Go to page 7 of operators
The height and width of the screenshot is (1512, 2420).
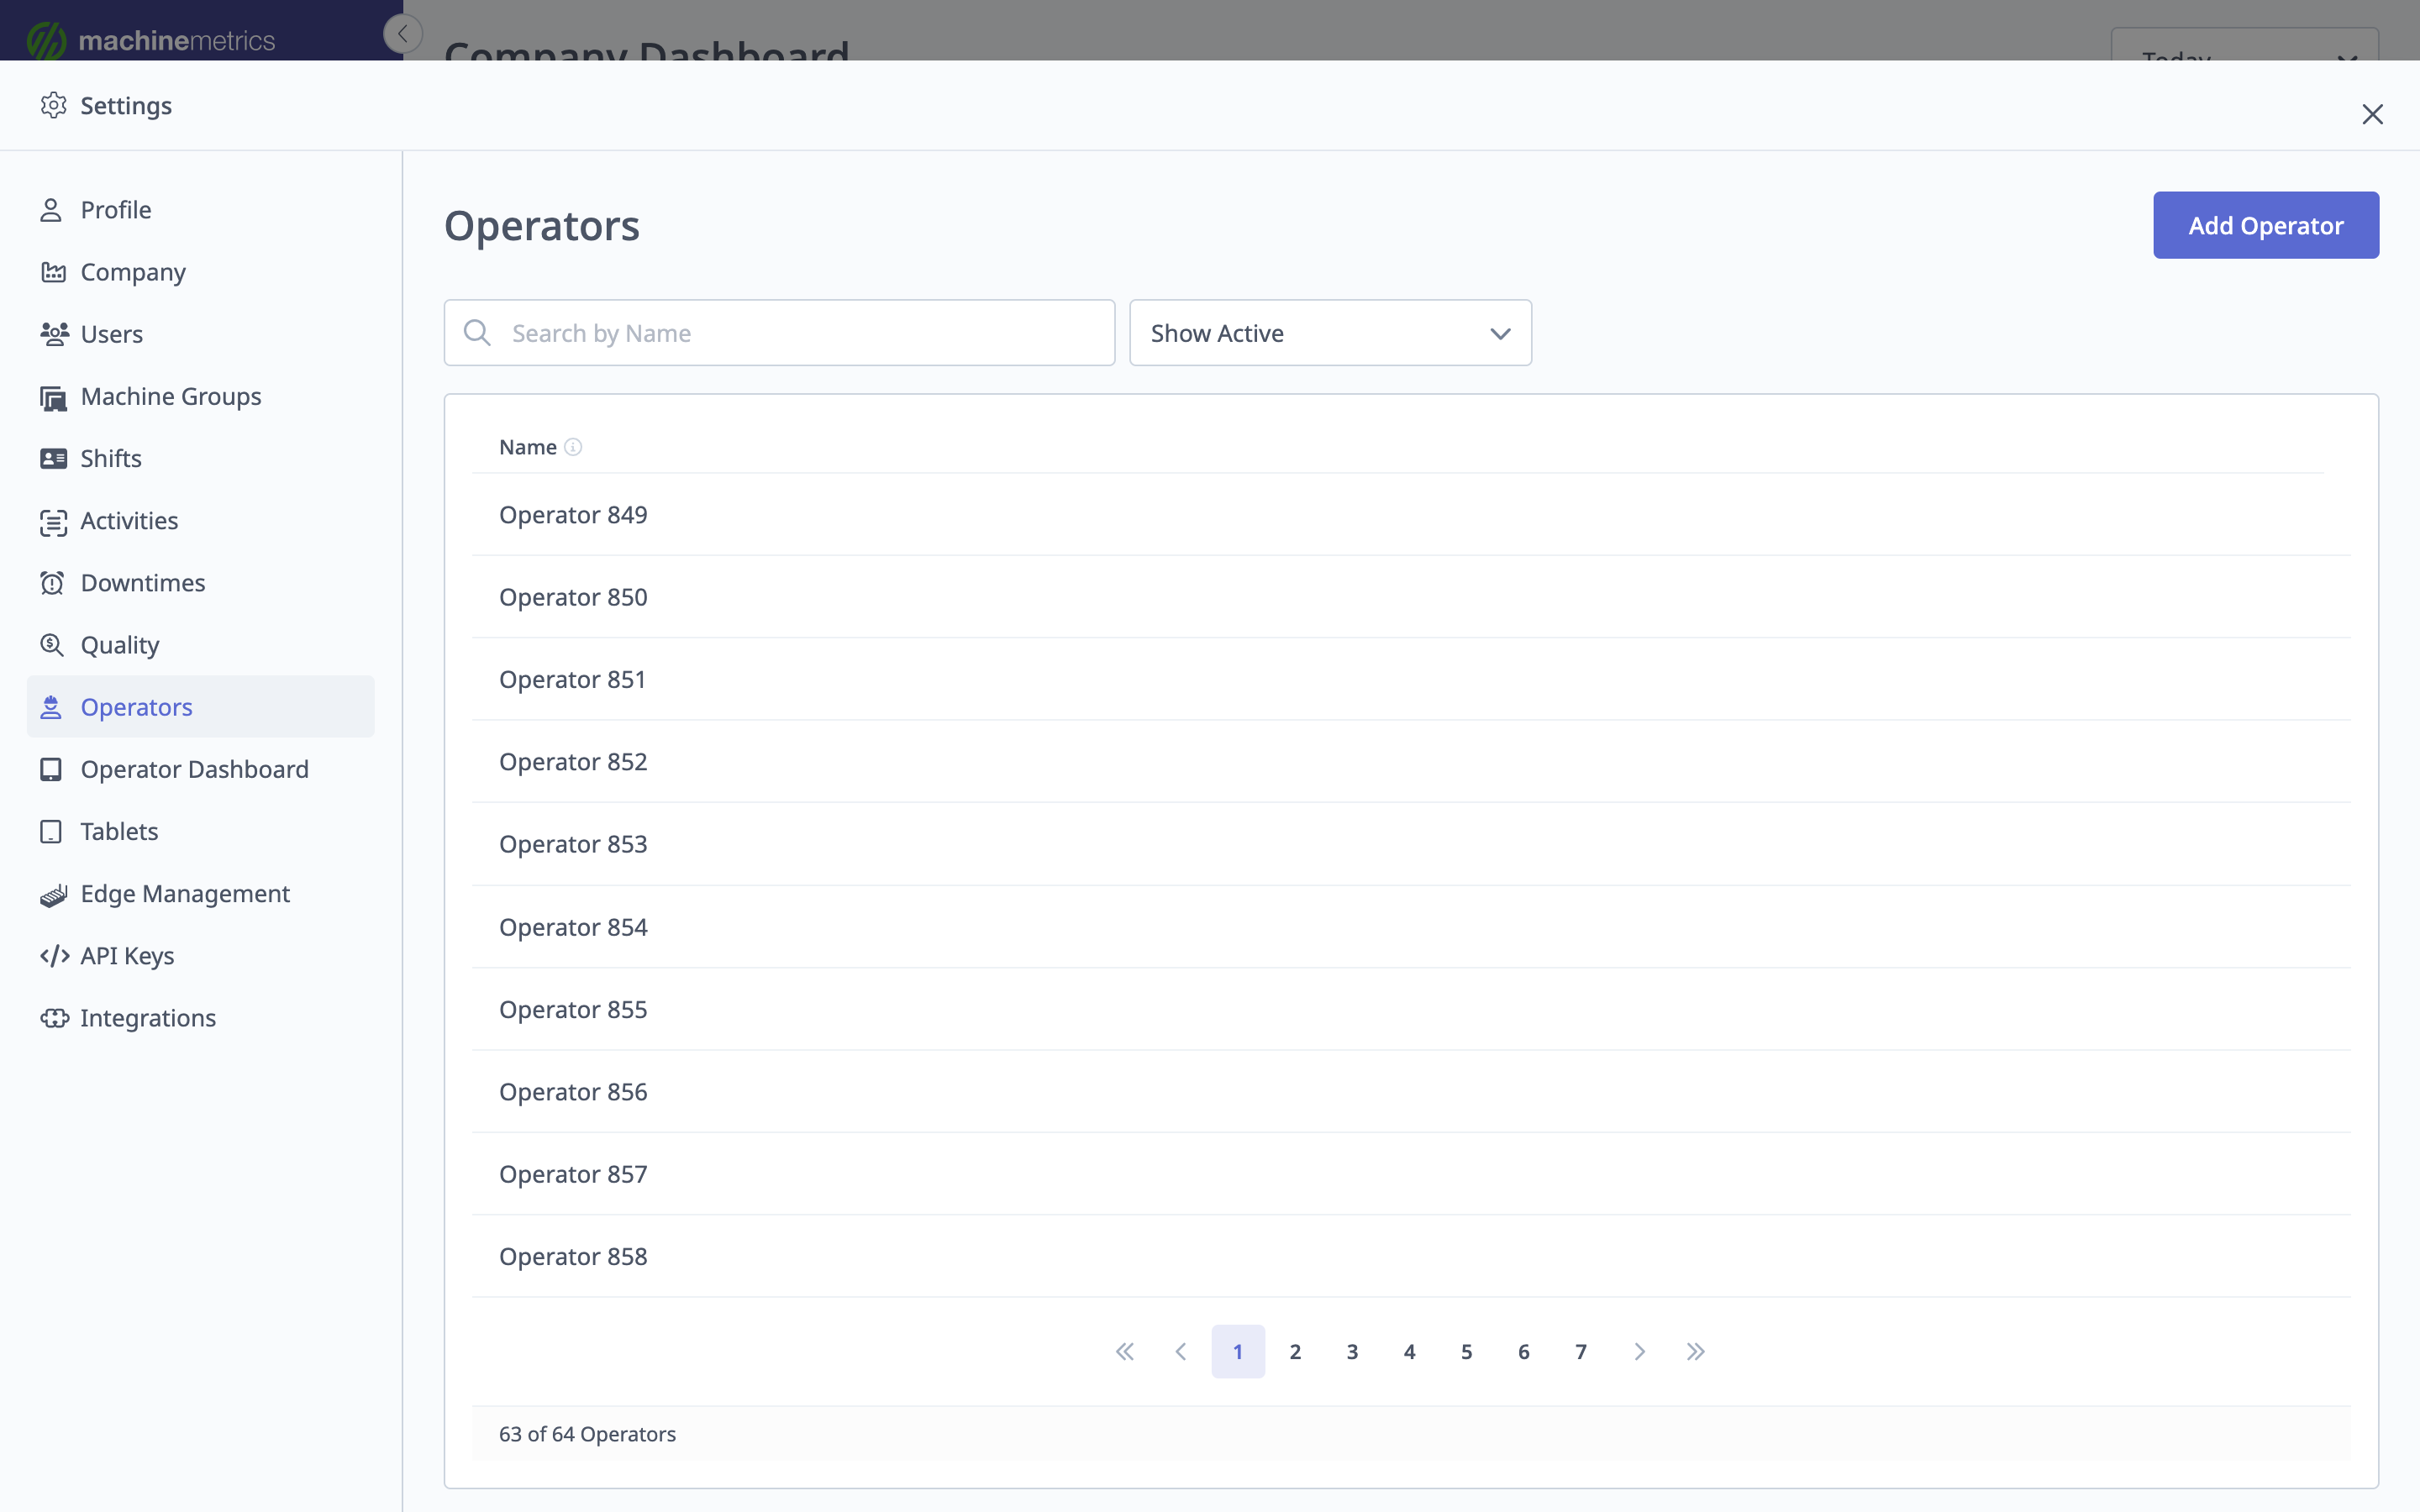pyautogui.click(x=1581, y=1351)
